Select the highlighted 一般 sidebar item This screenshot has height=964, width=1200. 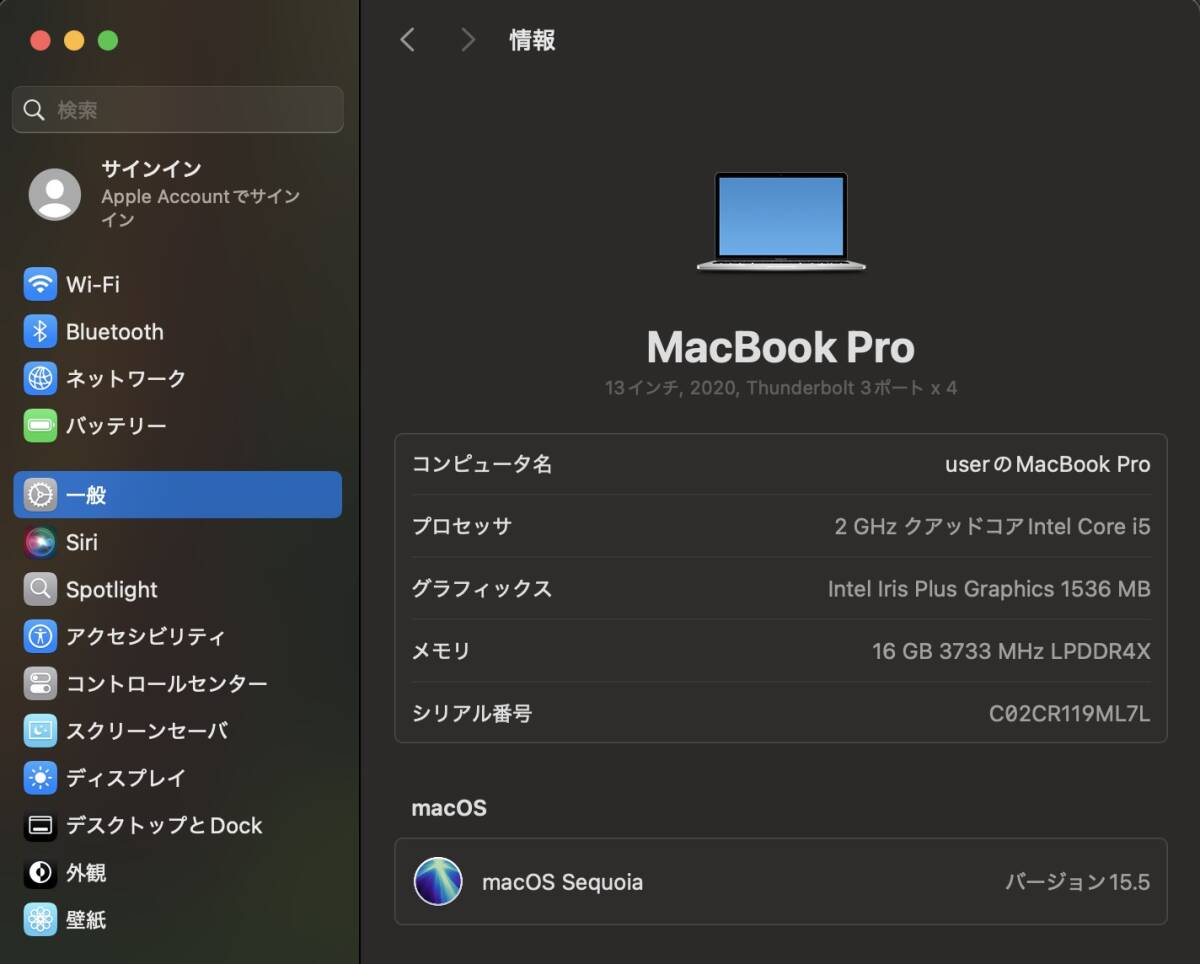(x=177, y=495)
